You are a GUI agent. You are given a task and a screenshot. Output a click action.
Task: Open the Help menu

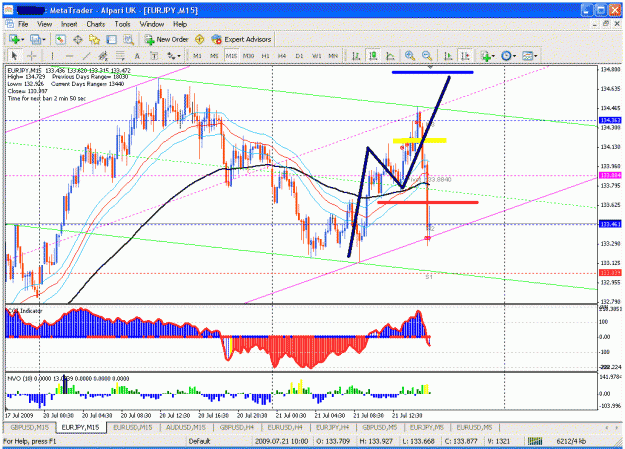click(180, 24)
